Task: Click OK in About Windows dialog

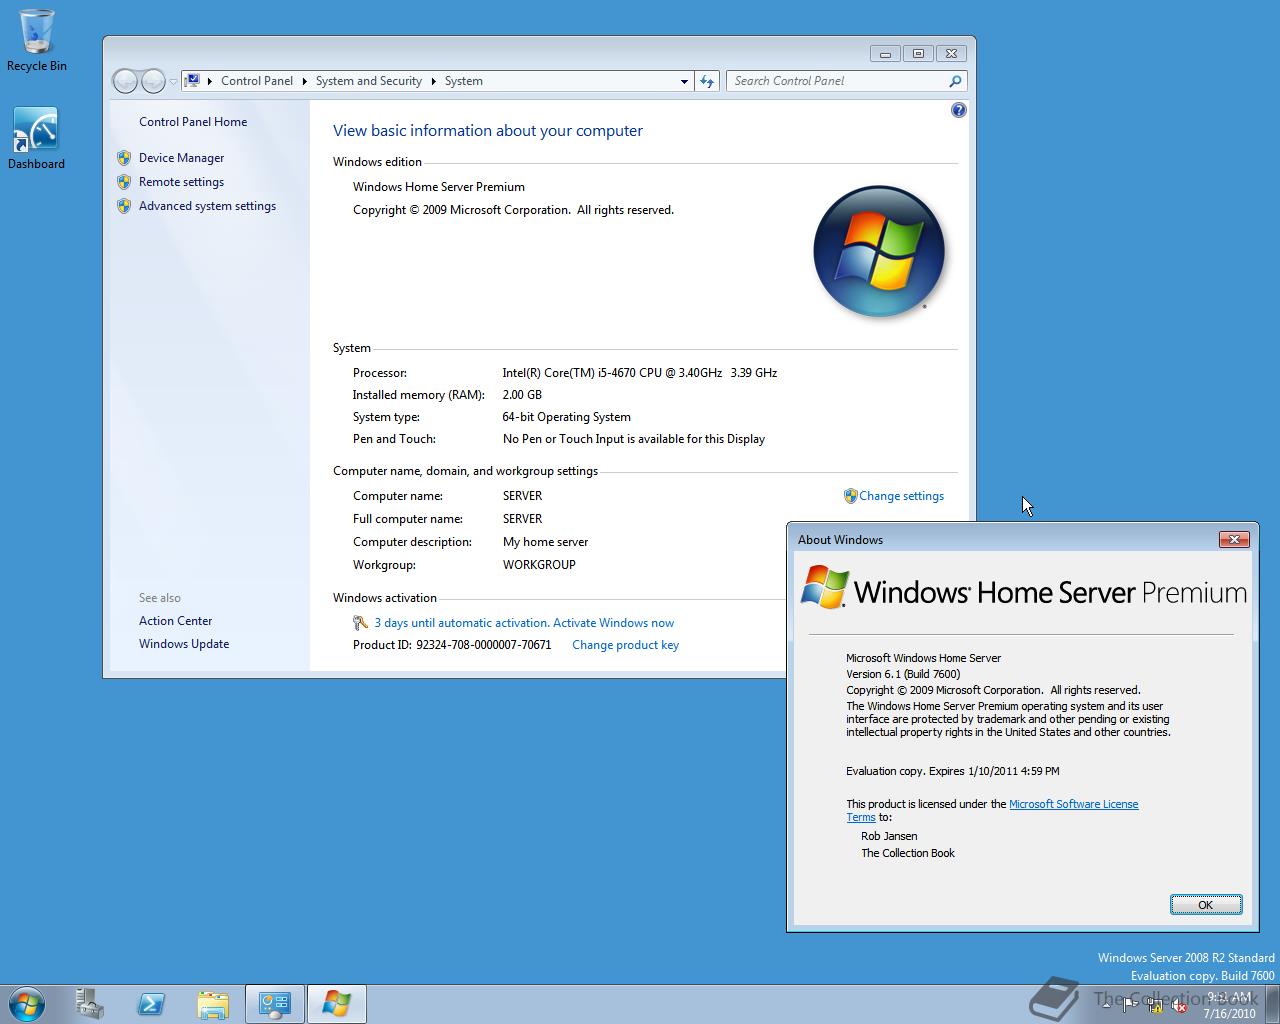Action: click(x=1206, y=904)
